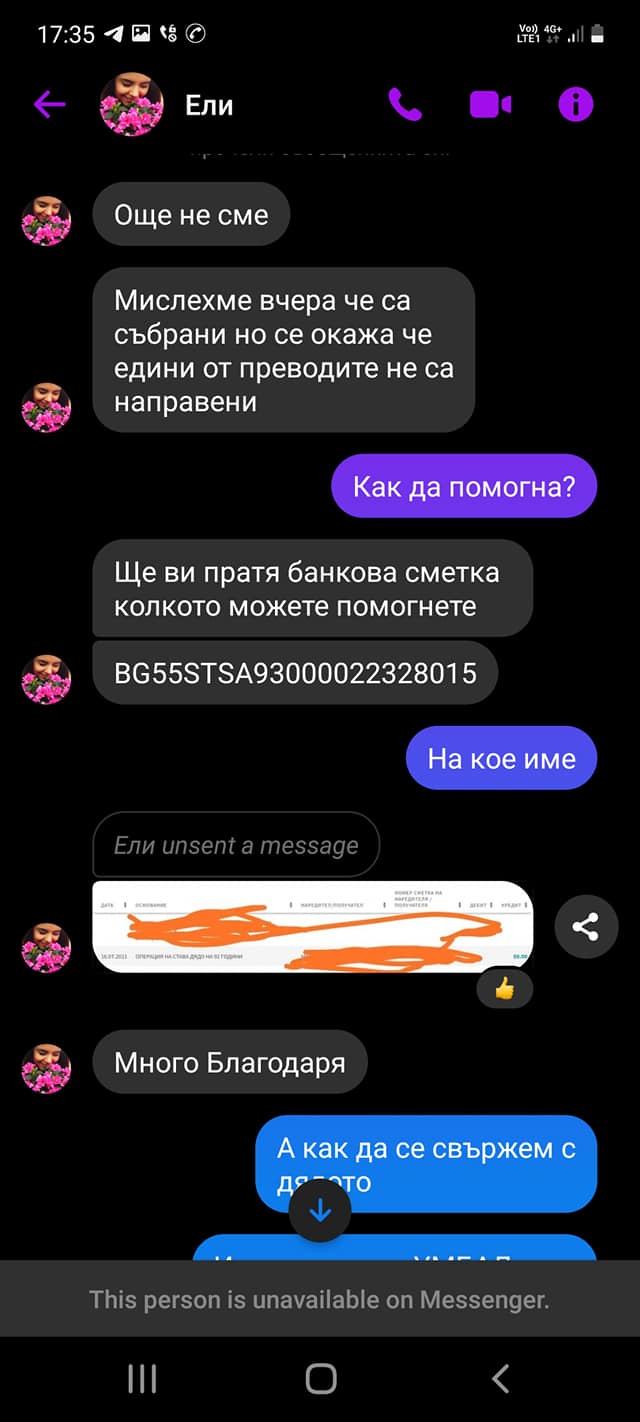Tap the Android back navigation button

[500, 1379]
